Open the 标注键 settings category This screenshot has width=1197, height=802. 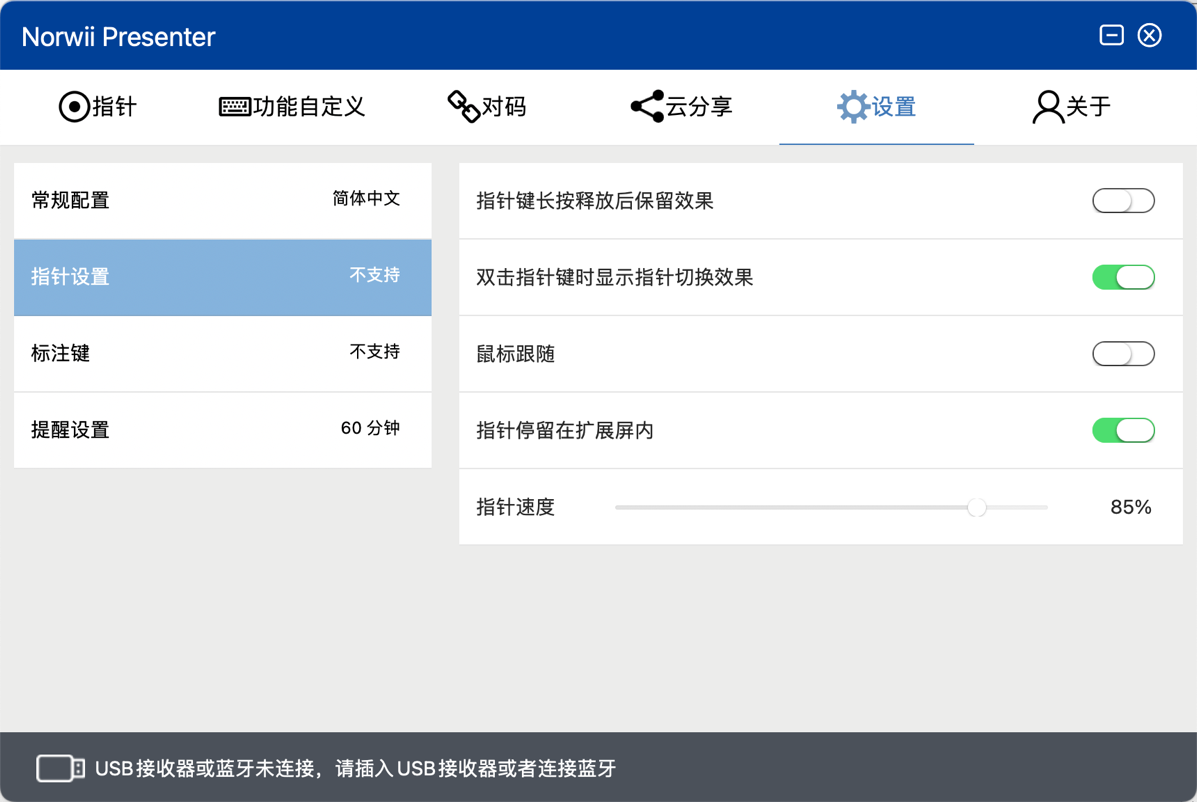pyautogui.click(x=223, y=353)
